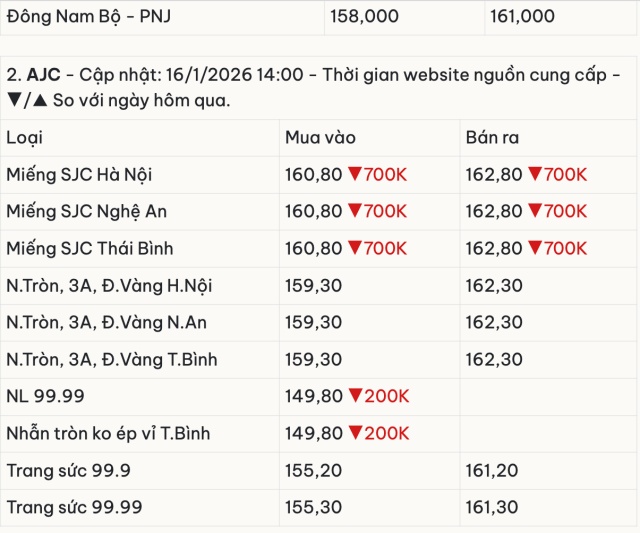Select the "Mua vào" column header
The width and height of the screenshot is (640, 533).
(320, 138)
